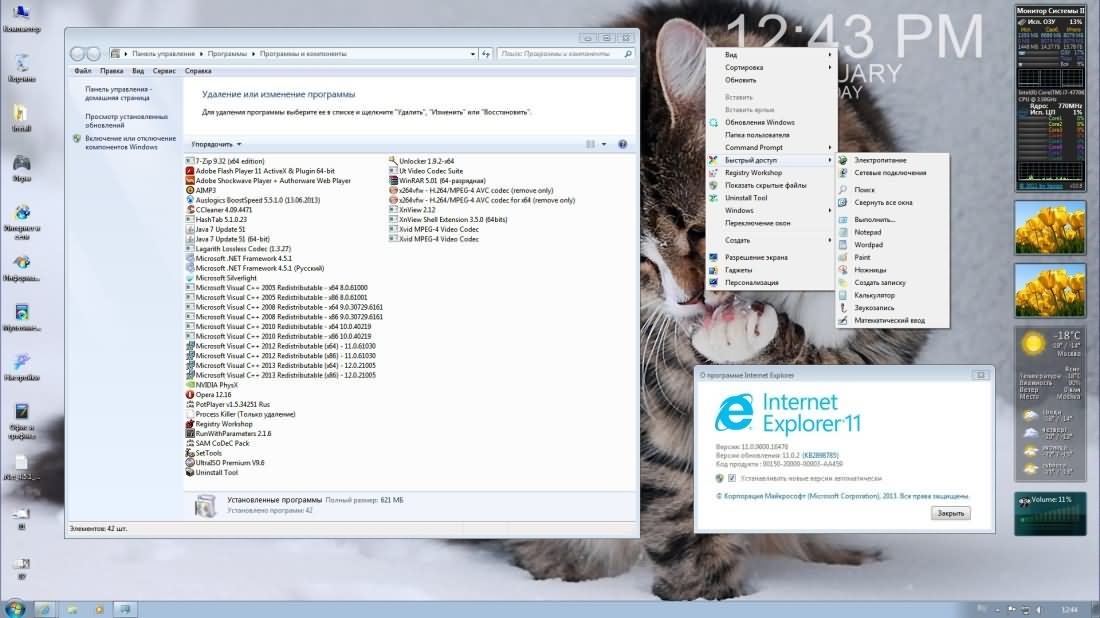Viewport: 1100px width, 618px height.
Task: Click the Windows Start button
Action: coord(14,609)
